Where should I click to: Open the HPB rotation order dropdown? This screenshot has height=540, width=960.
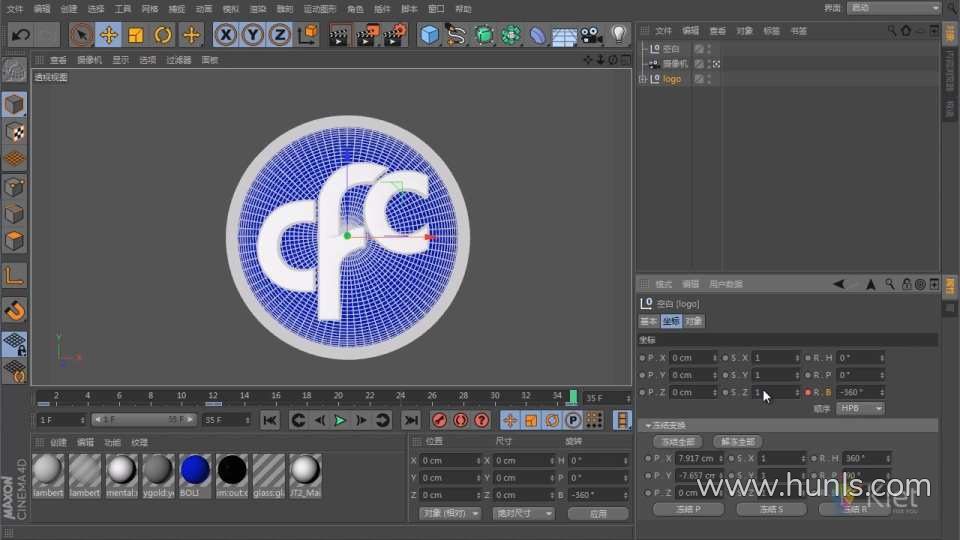click(x=860, y=408)
